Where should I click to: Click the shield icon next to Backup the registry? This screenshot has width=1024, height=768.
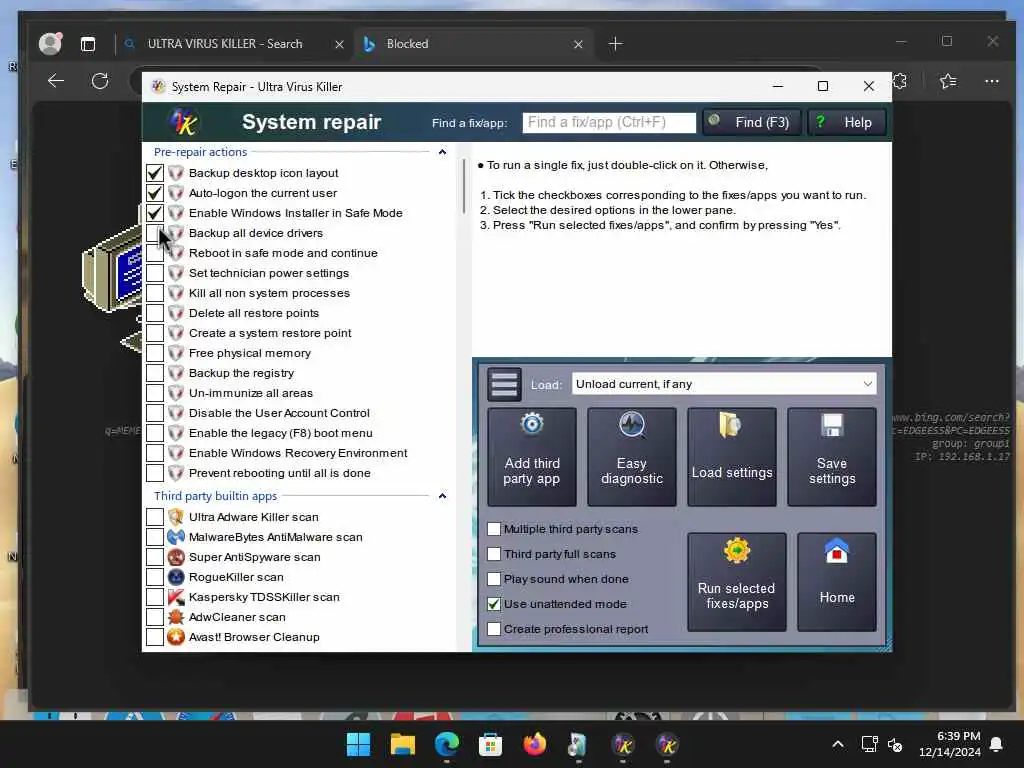[176, 373]
